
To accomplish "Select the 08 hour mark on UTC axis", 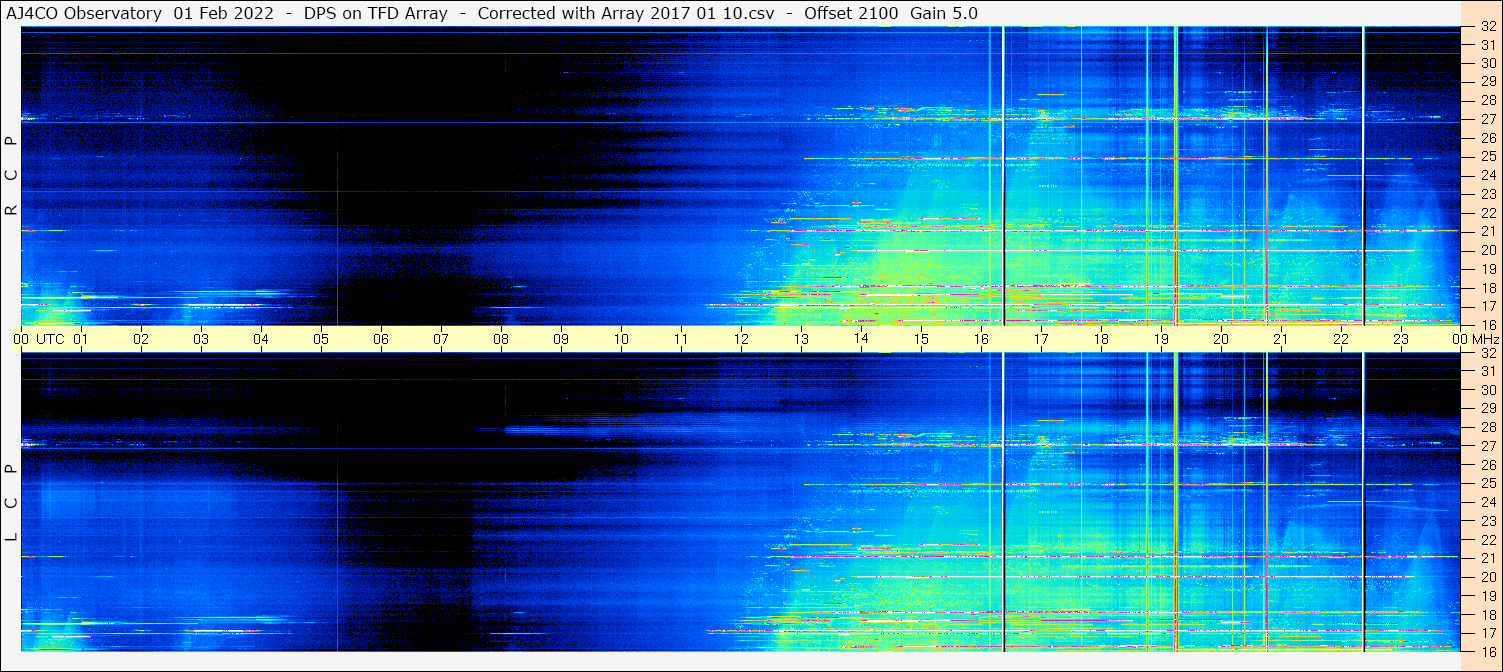I will [501, 339].
